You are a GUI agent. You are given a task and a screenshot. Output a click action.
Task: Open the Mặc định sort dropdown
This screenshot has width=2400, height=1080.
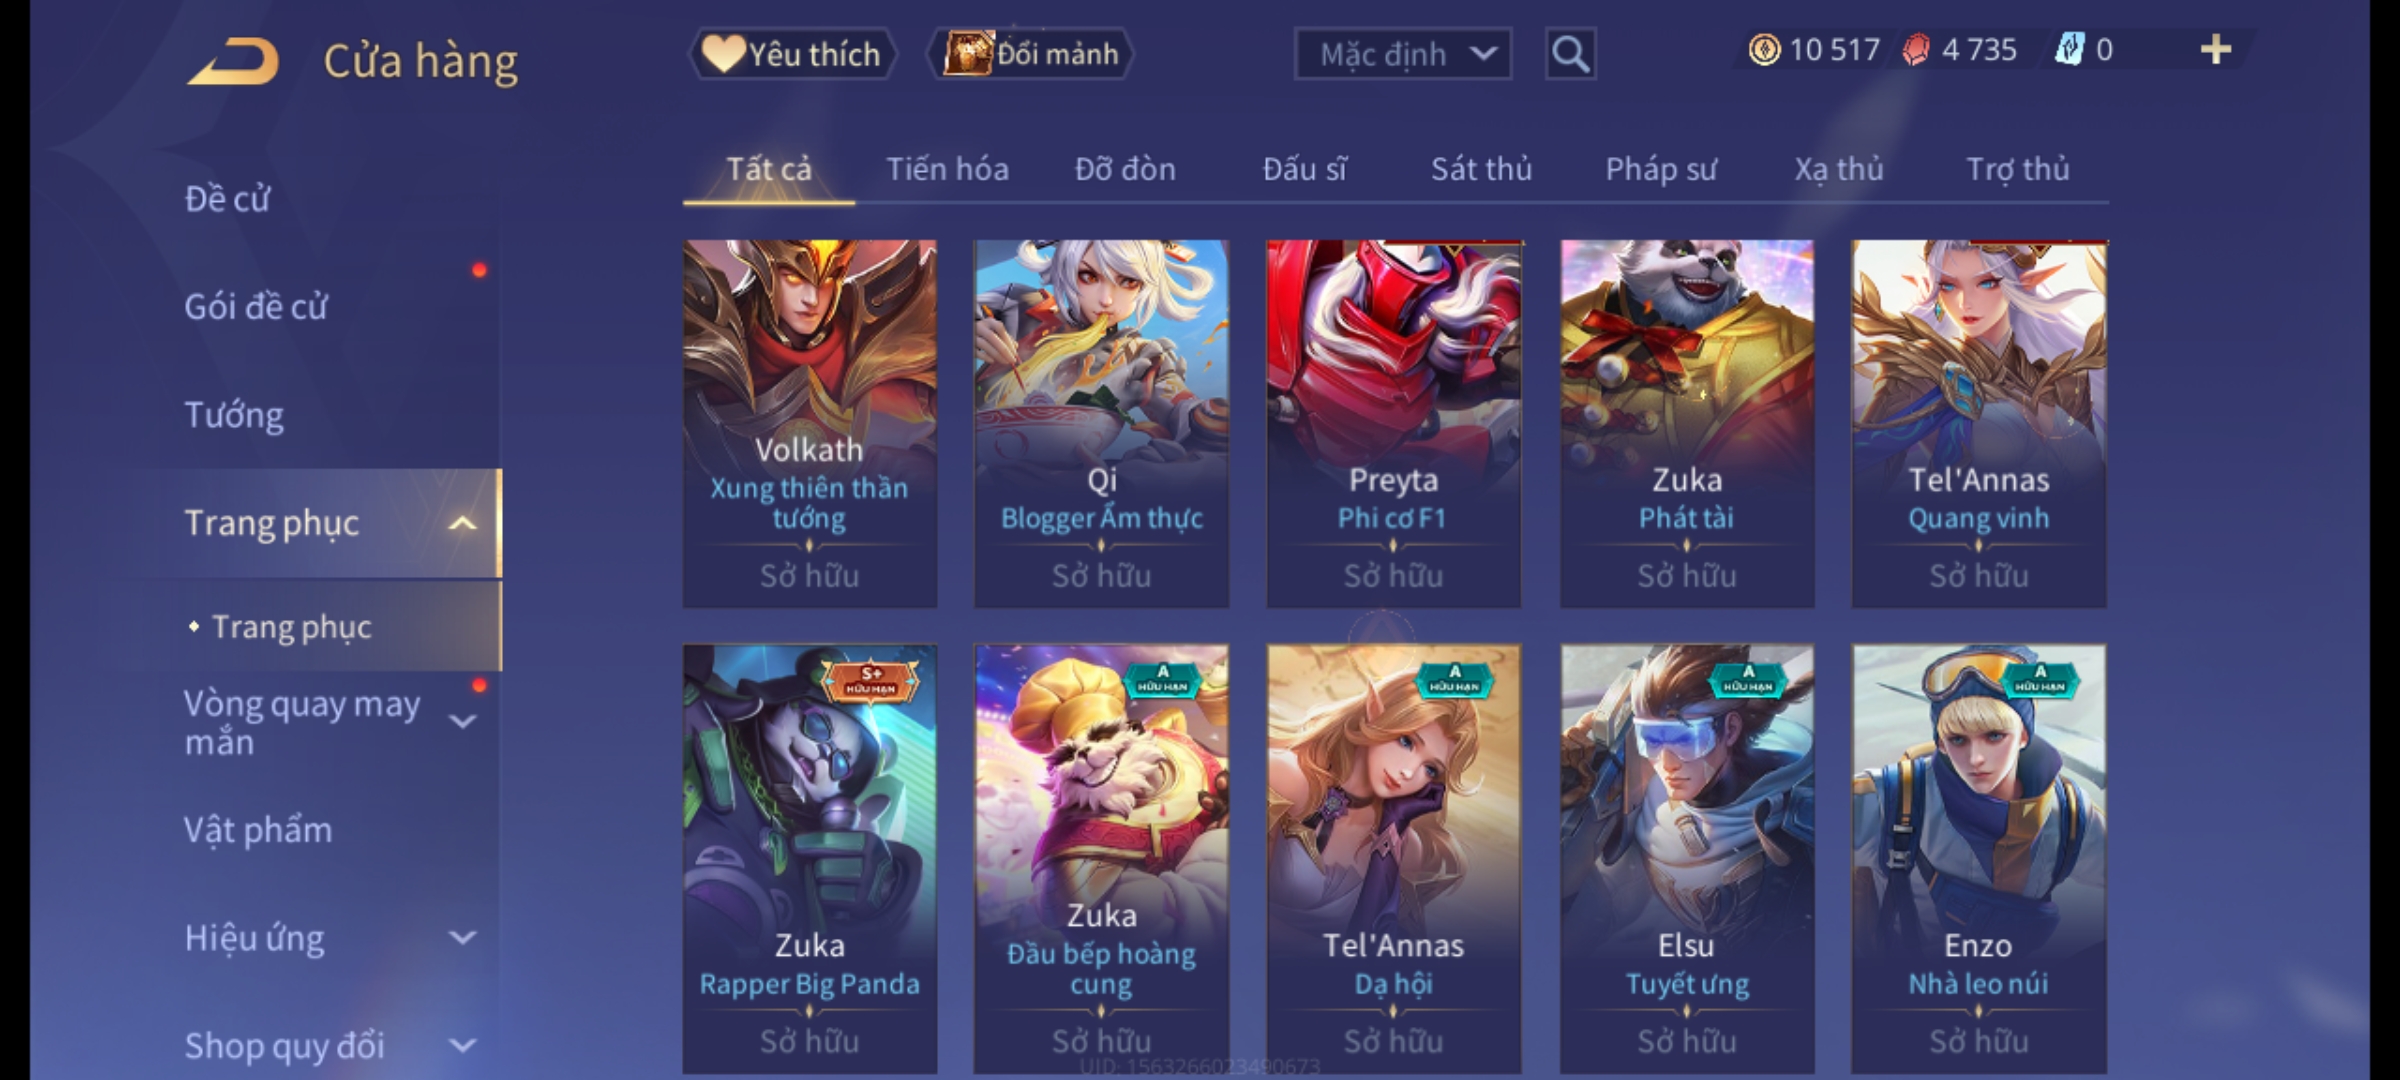1402,54
